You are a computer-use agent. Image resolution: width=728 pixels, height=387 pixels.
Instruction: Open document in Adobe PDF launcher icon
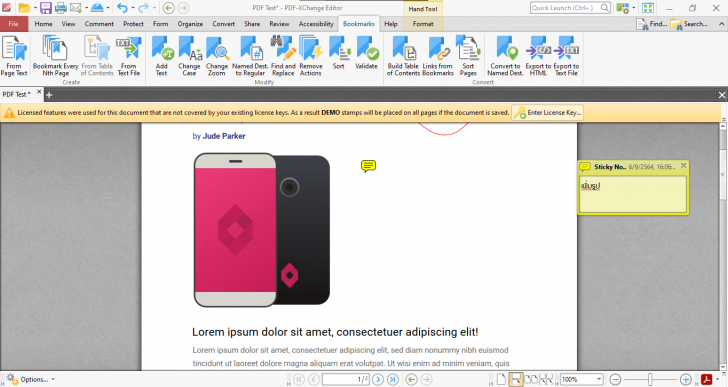[707, 379]
